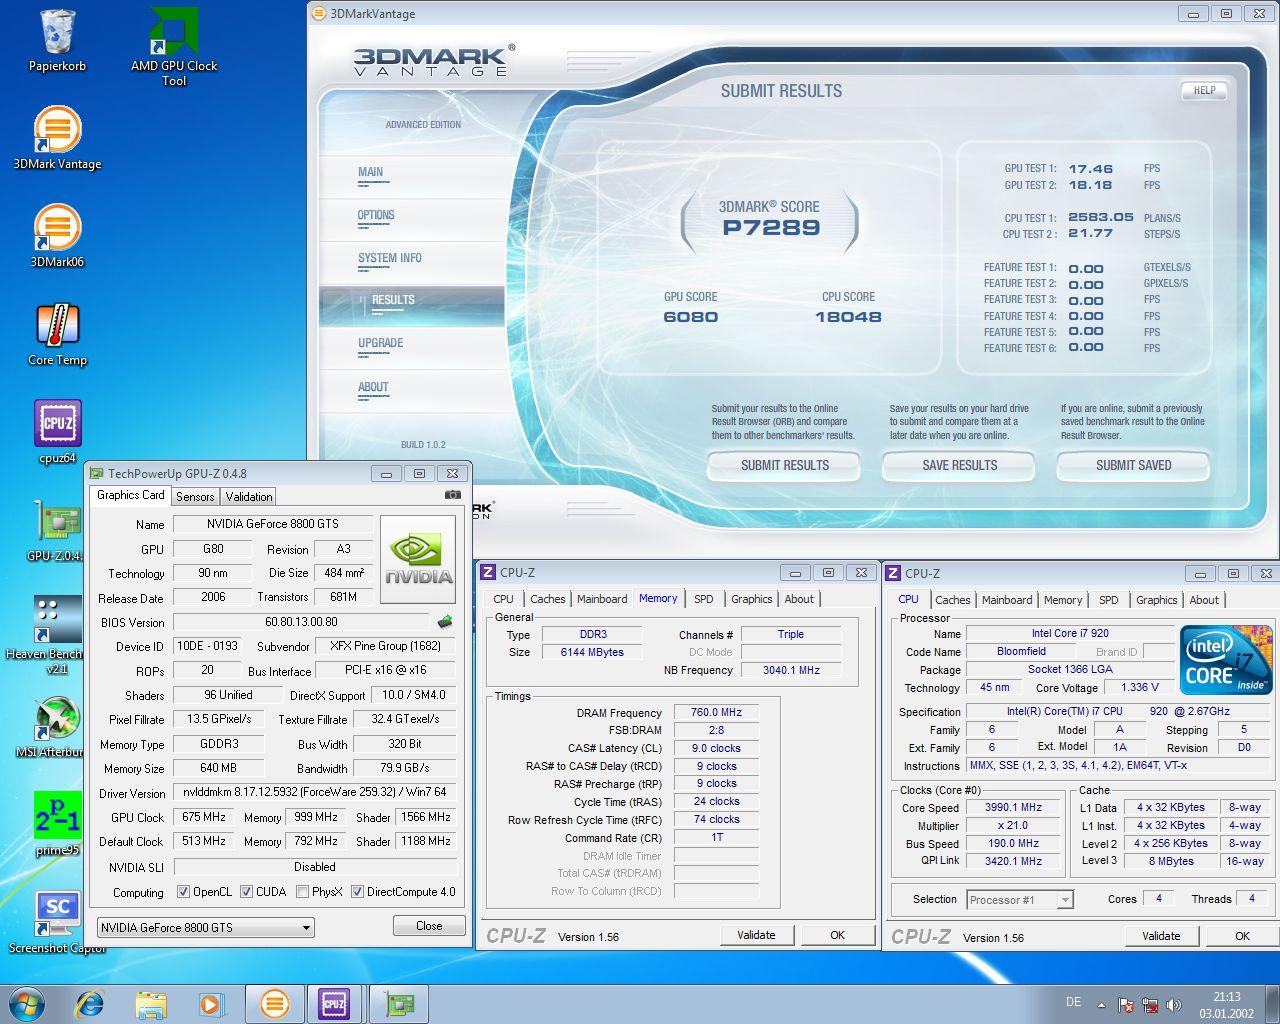Open Windows Media Player taskbar icon
Viewport: 1280px width, 1024px height.
(211, 1004)
